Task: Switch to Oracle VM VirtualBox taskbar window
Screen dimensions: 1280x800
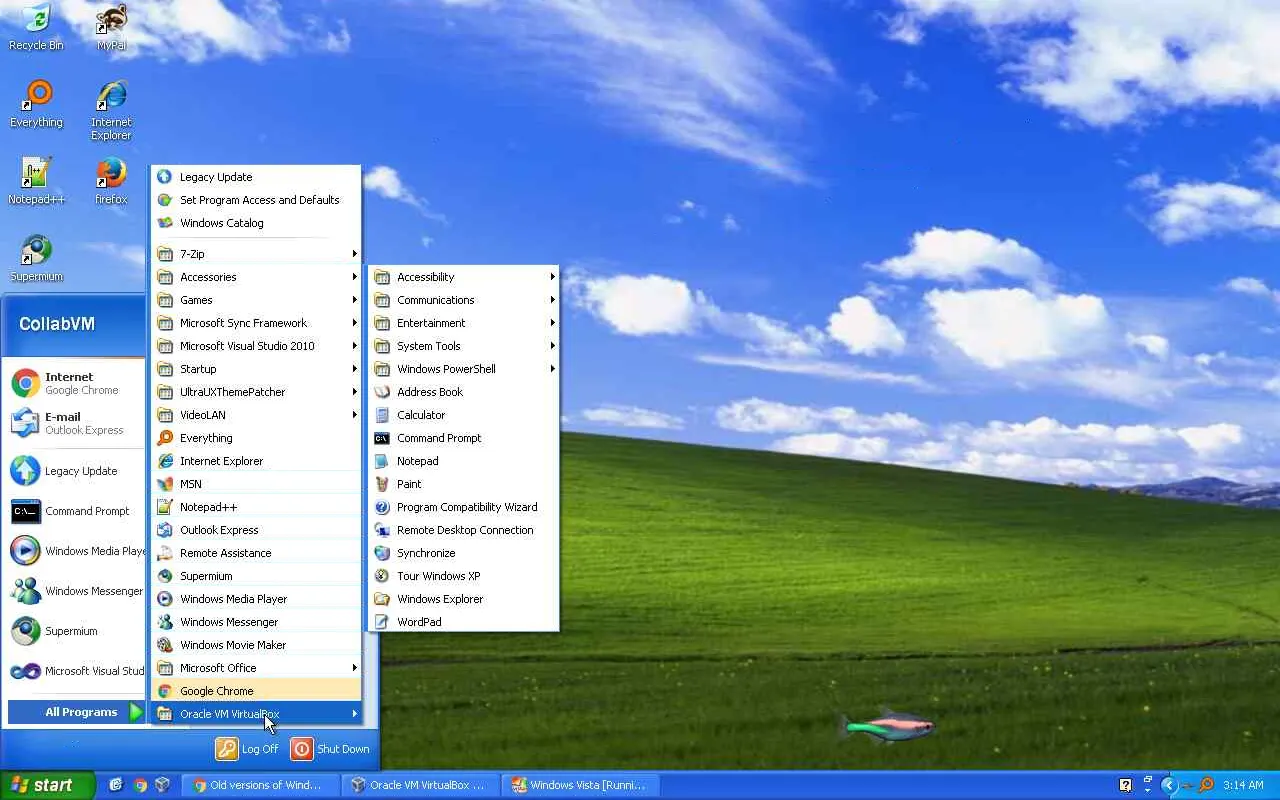Action: (418, 785)
